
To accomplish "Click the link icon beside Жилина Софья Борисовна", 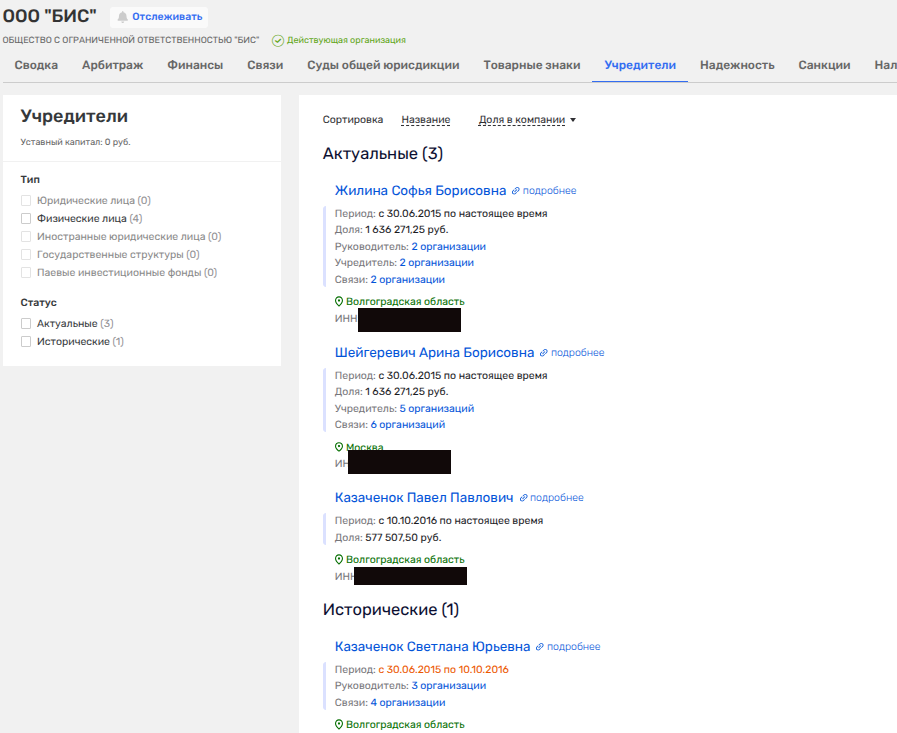I will [516, 191].
